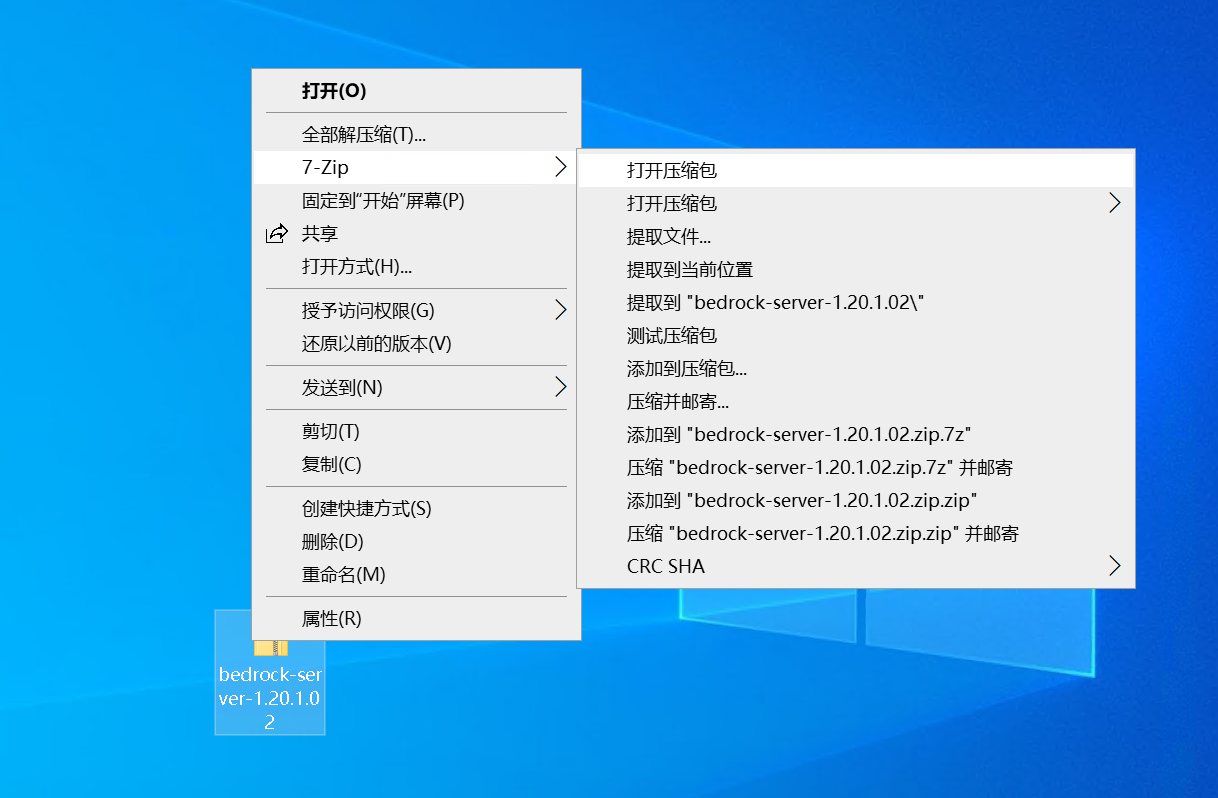Pin file via 固定到"开始"屏幕(P)
This screenshot has height=798, width=1218.
(383, 201)
